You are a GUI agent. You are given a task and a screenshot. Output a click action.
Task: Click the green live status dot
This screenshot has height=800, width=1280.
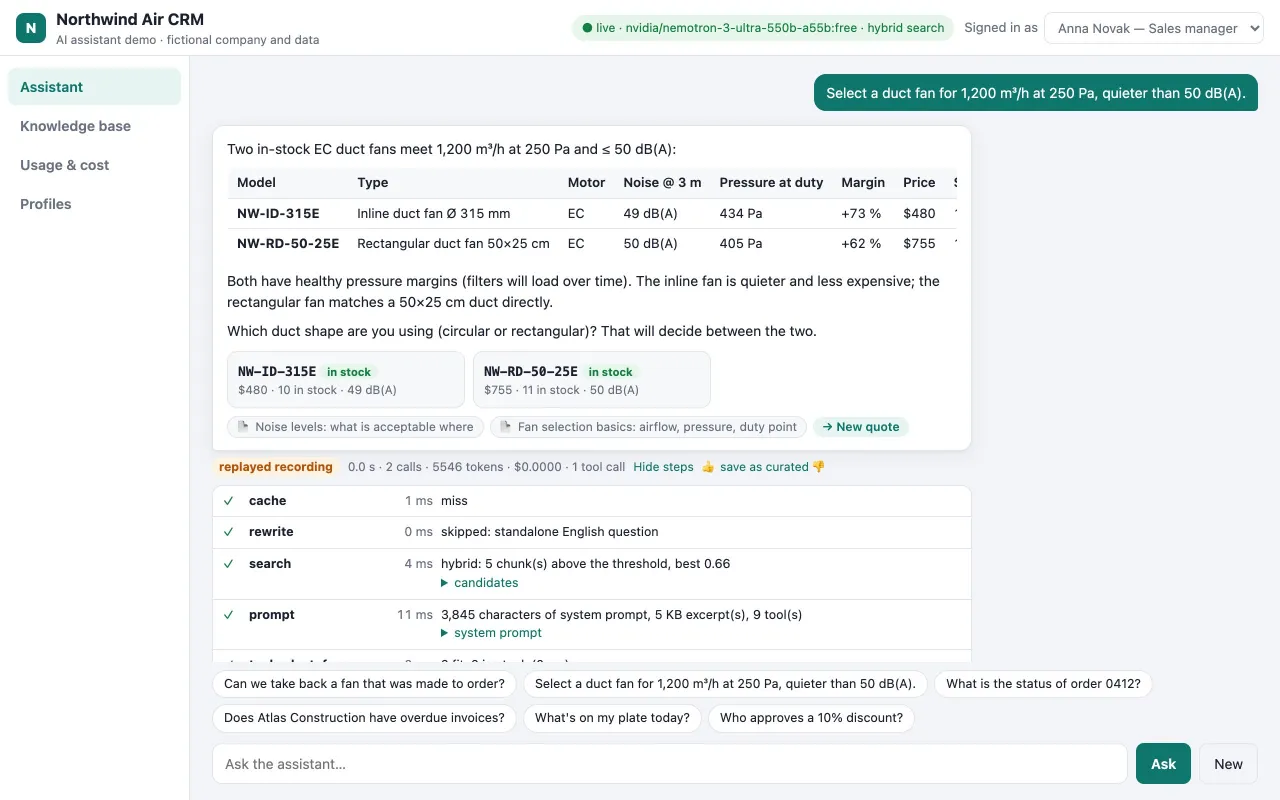[587, 28]
